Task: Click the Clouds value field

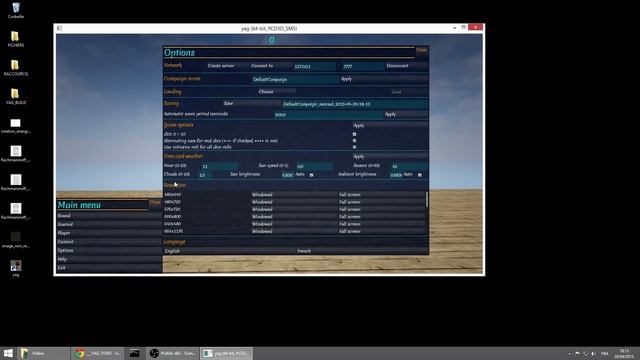Action: point(205,175)
